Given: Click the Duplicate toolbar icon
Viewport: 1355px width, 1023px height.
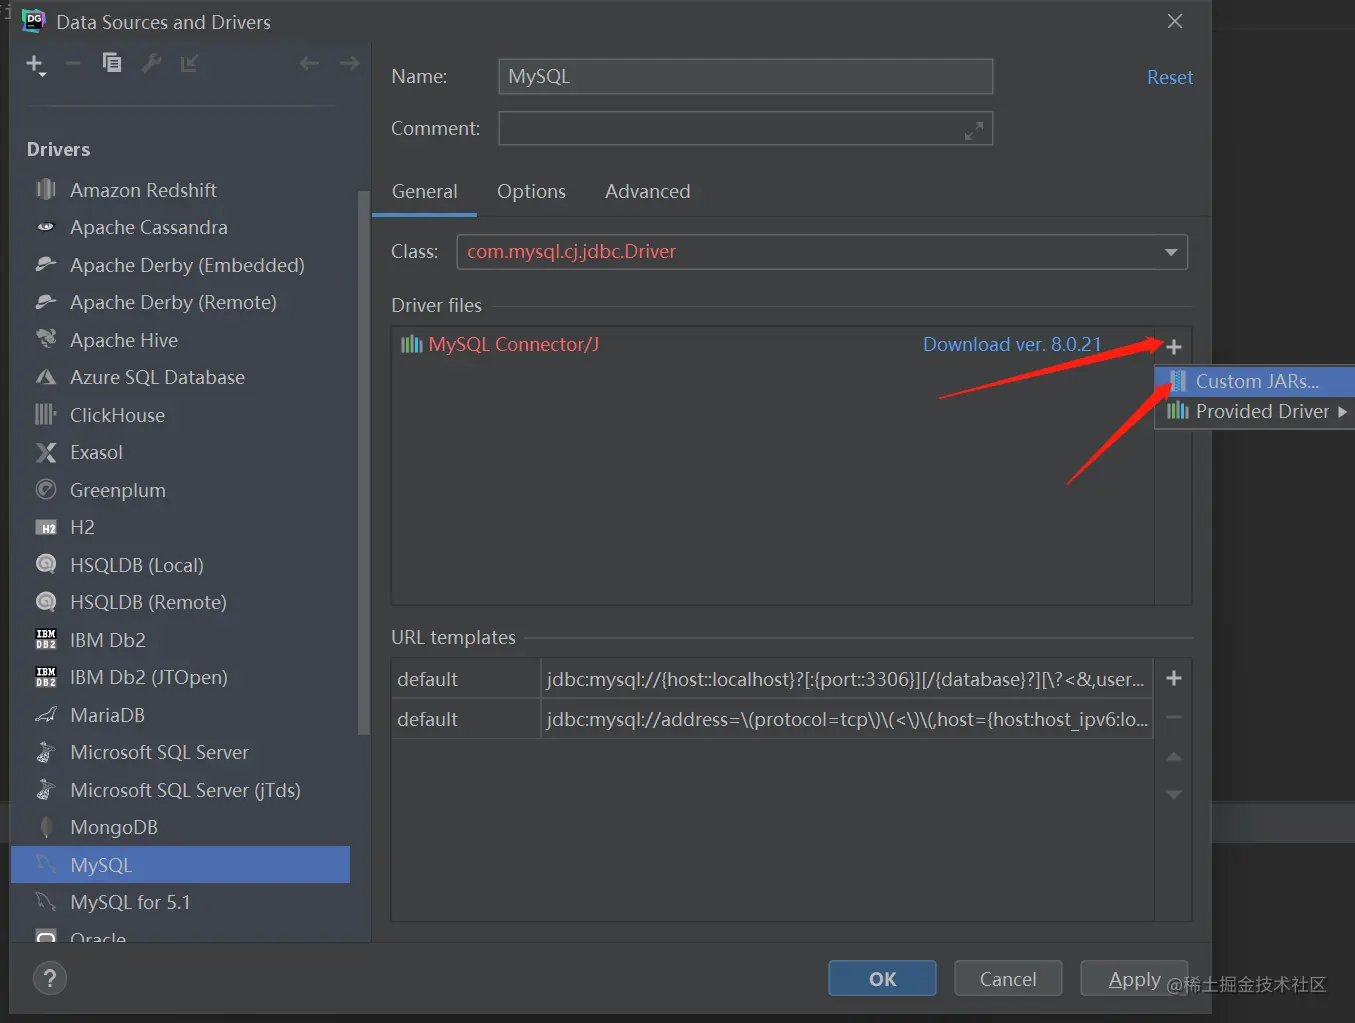Looking at the screenshot, I should click(112, 63).
